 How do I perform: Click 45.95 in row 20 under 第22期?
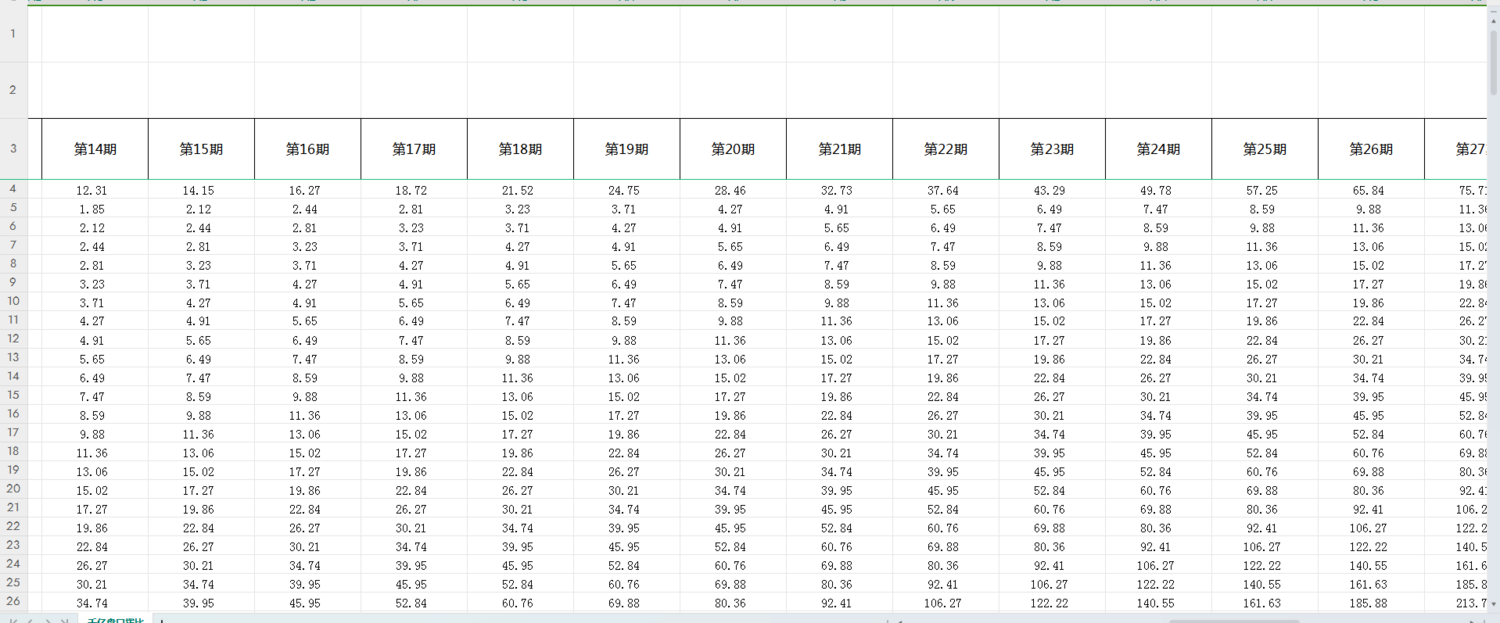click(946, 490)
